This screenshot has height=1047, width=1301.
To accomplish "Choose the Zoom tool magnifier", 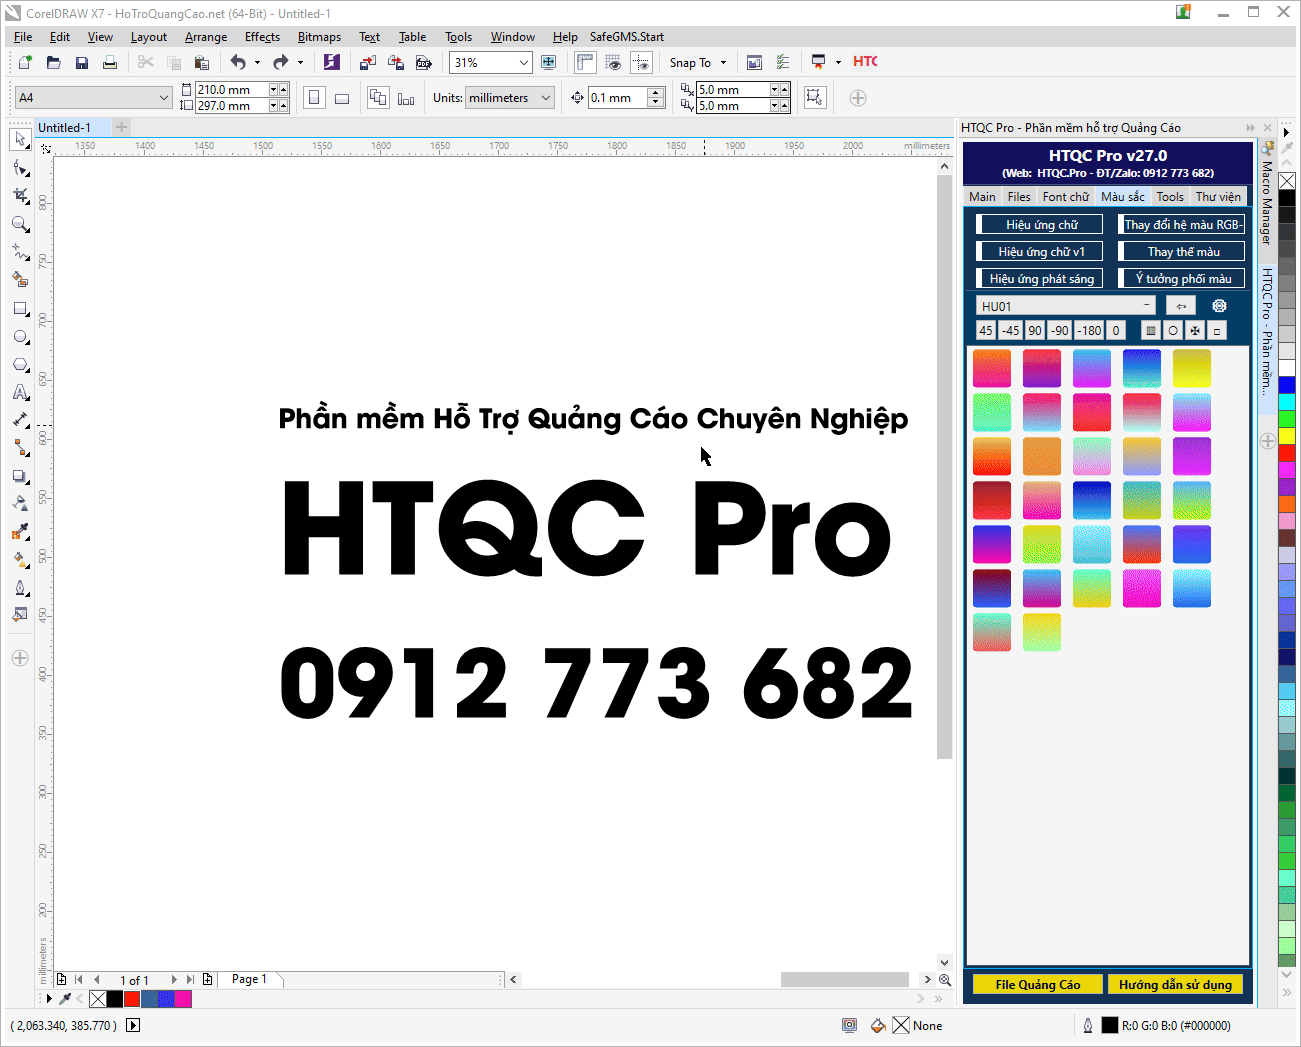I will [20, 224].
